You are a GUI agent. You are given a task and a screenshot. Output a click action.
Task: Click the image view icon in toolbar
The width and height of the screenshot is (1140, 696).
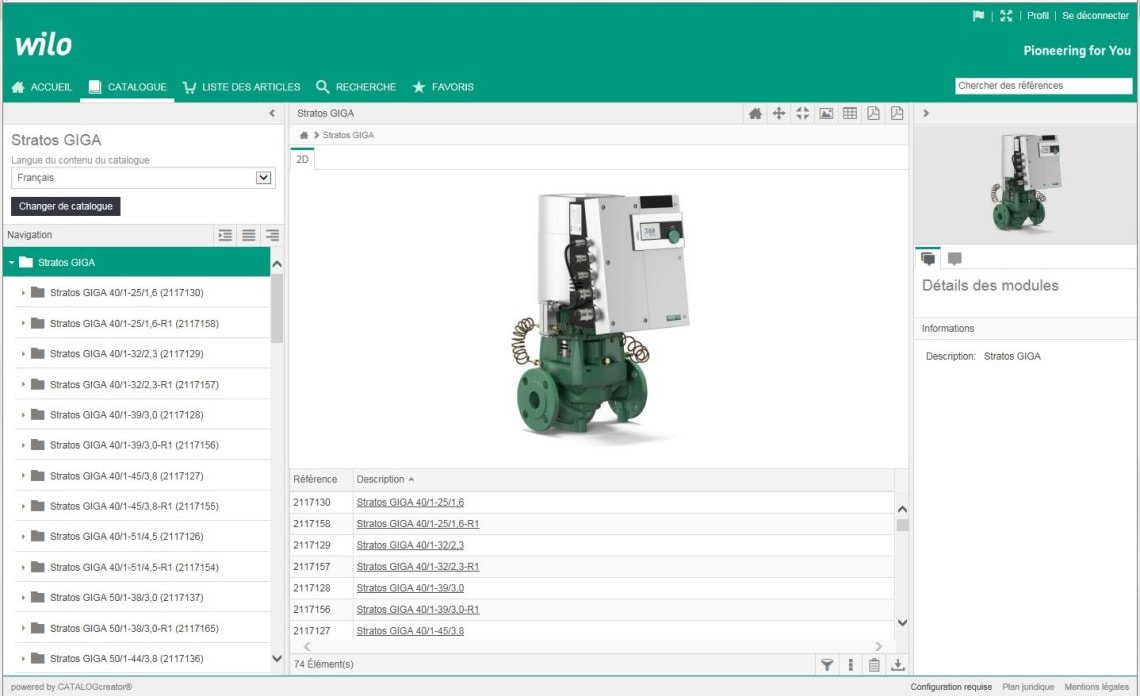click(826, 113)
